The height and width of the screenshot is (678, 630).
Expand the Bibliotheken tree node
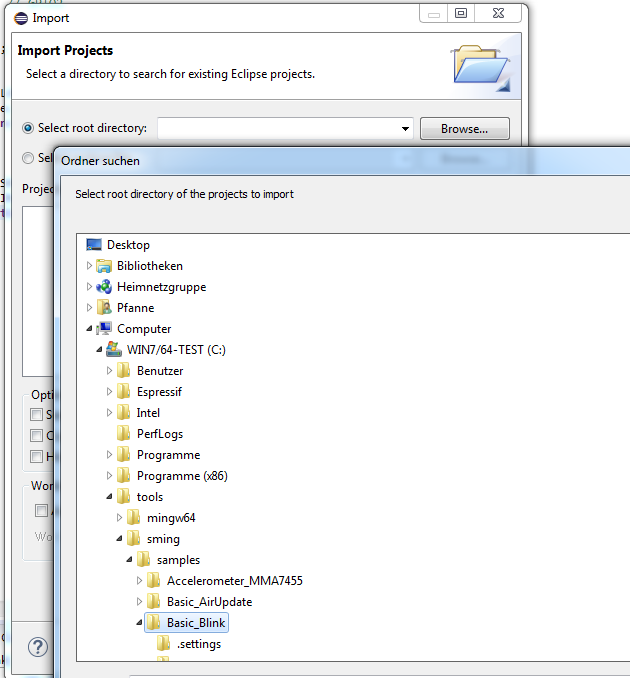coord(89,265)
